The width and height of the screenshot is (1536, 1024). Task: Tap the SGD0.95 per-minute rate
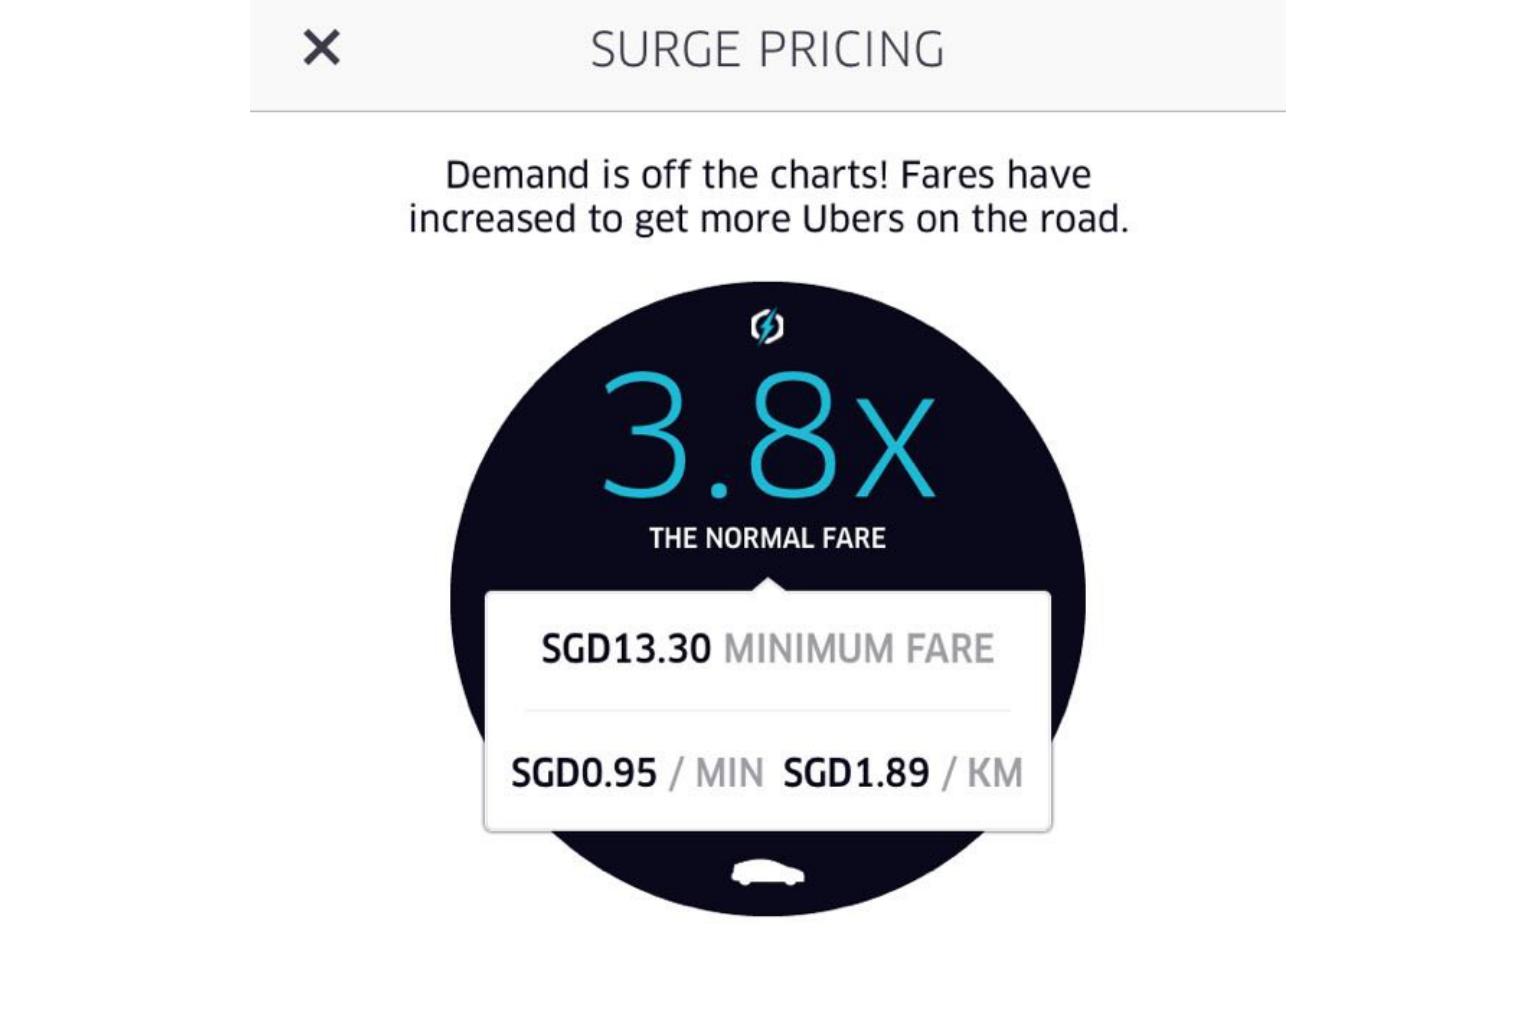(x=584, y=773)
